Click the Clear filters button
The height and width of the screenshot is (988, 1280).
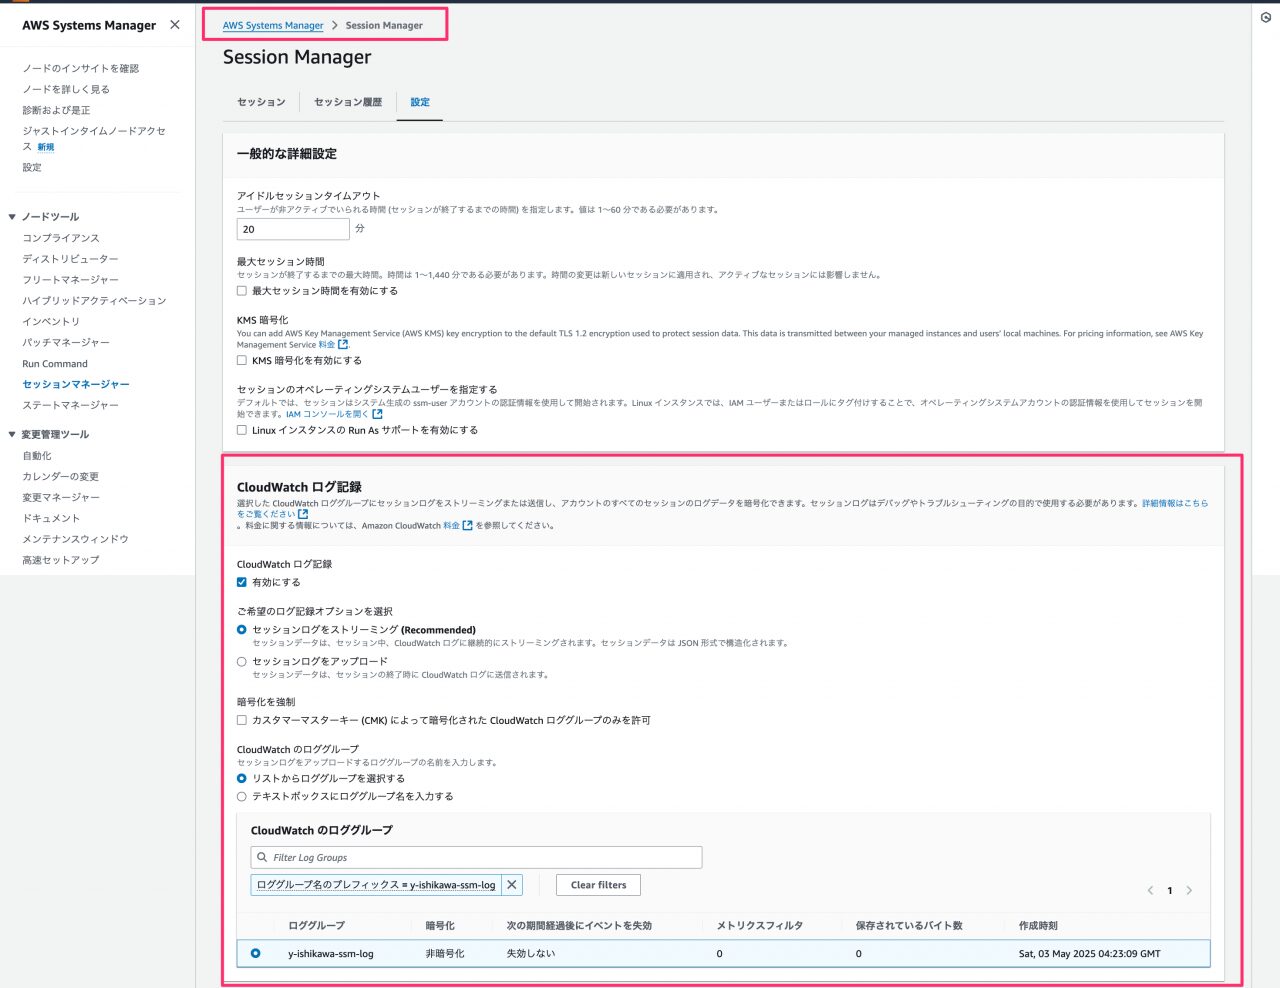click(598, 885)
